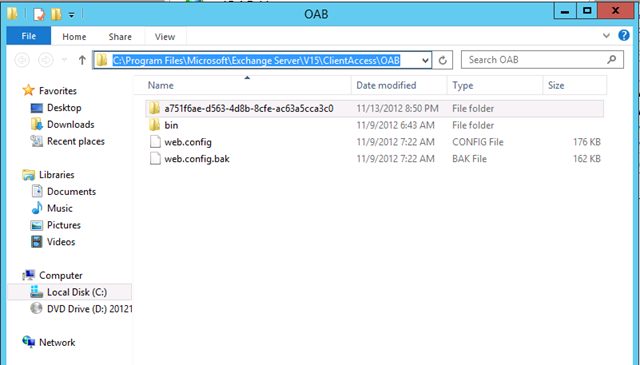Select the bin folder
640x365 pixels.
coord(375,125)
